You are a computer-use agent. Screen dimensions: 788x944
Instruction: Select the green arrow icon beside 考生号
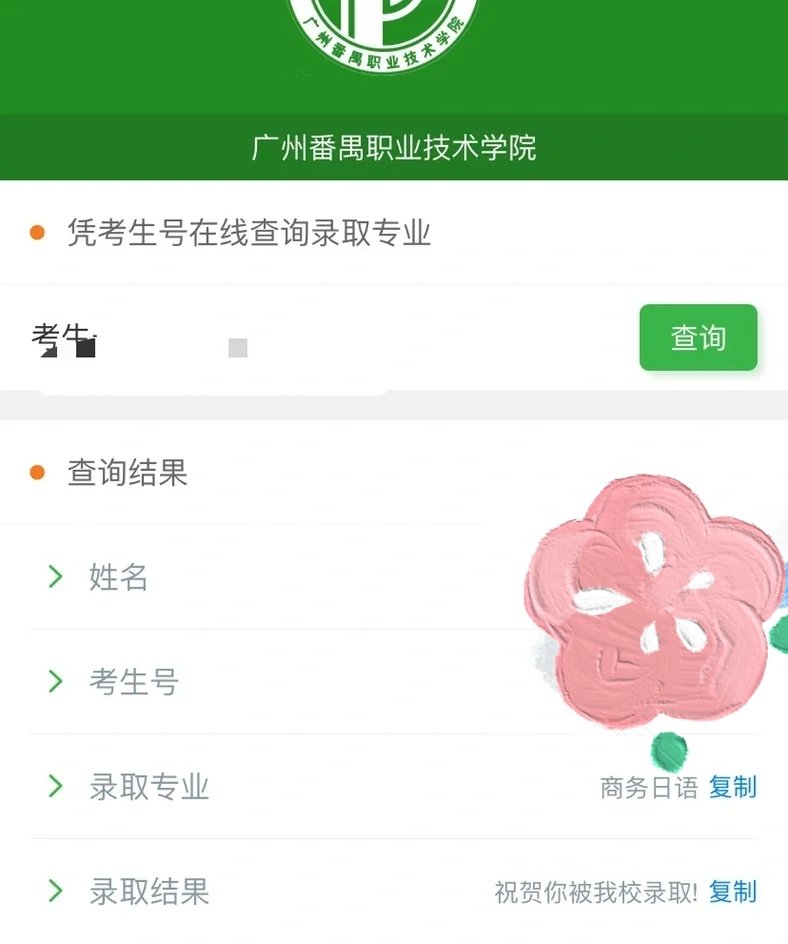click(x=53, y=683)
